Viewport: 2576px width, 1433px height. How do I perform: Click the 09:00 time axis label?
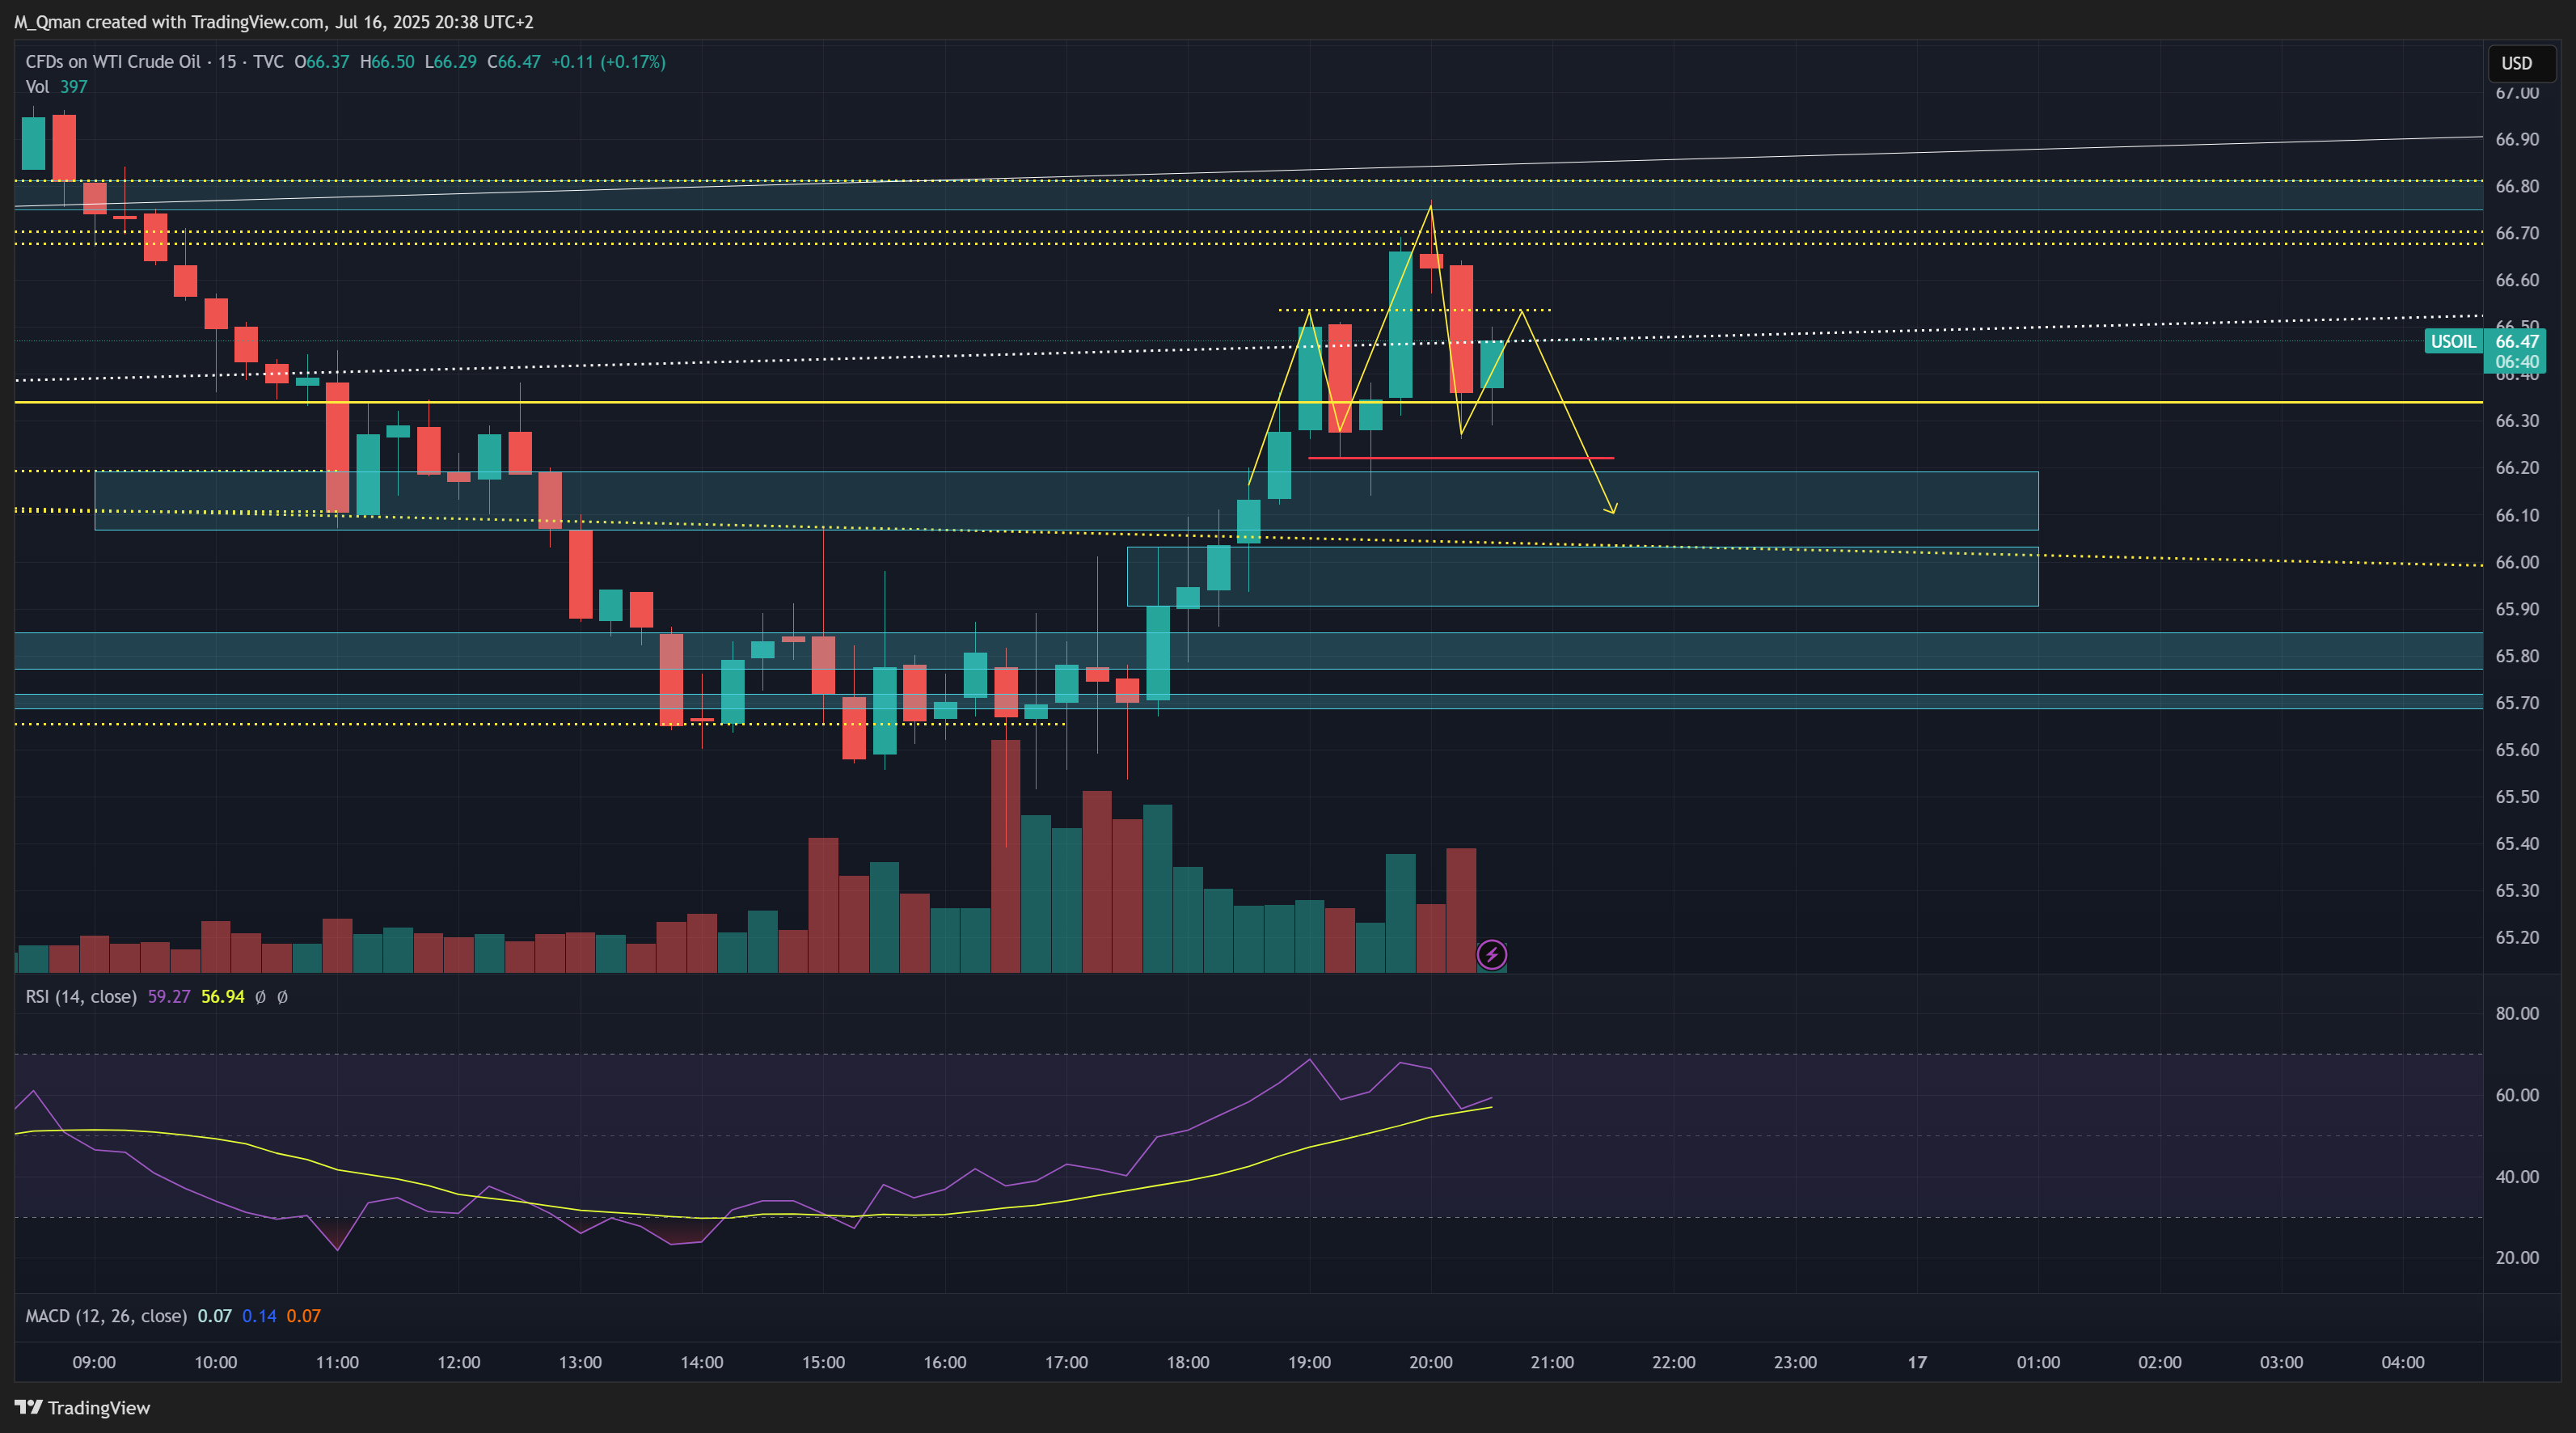click(x=94, y=1362)
